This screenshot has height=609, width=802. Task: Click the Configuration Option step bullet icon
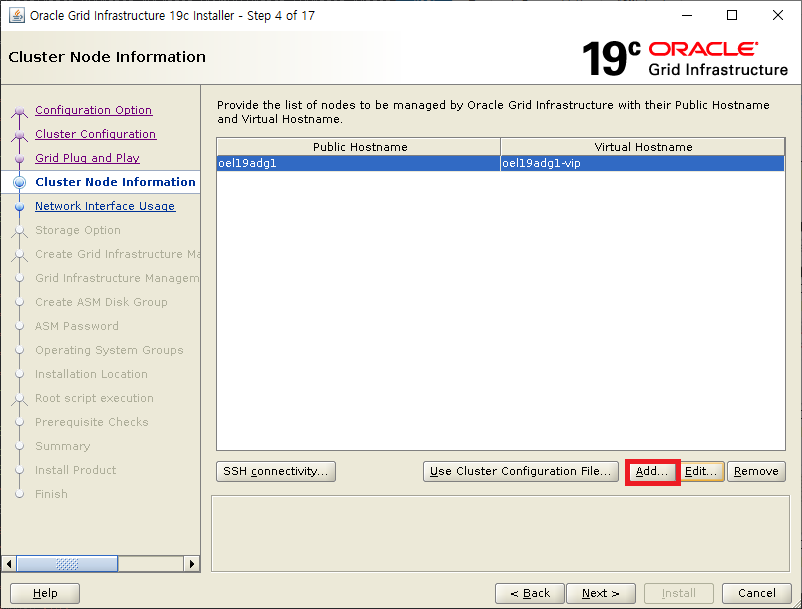[19, 111]
